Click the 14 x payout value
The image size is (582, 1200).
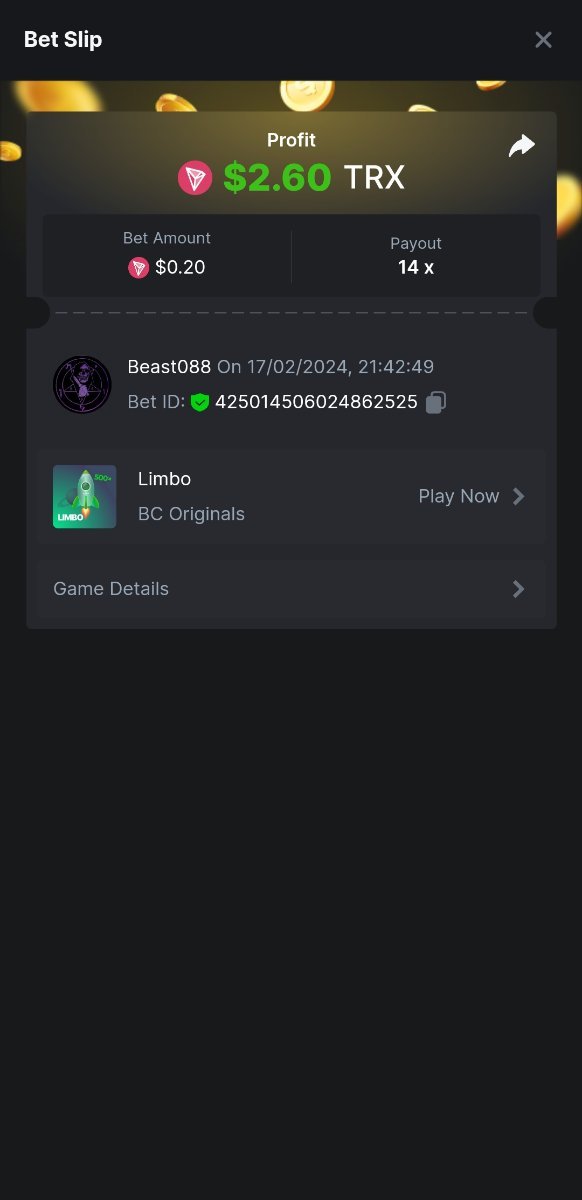(416, 267)
